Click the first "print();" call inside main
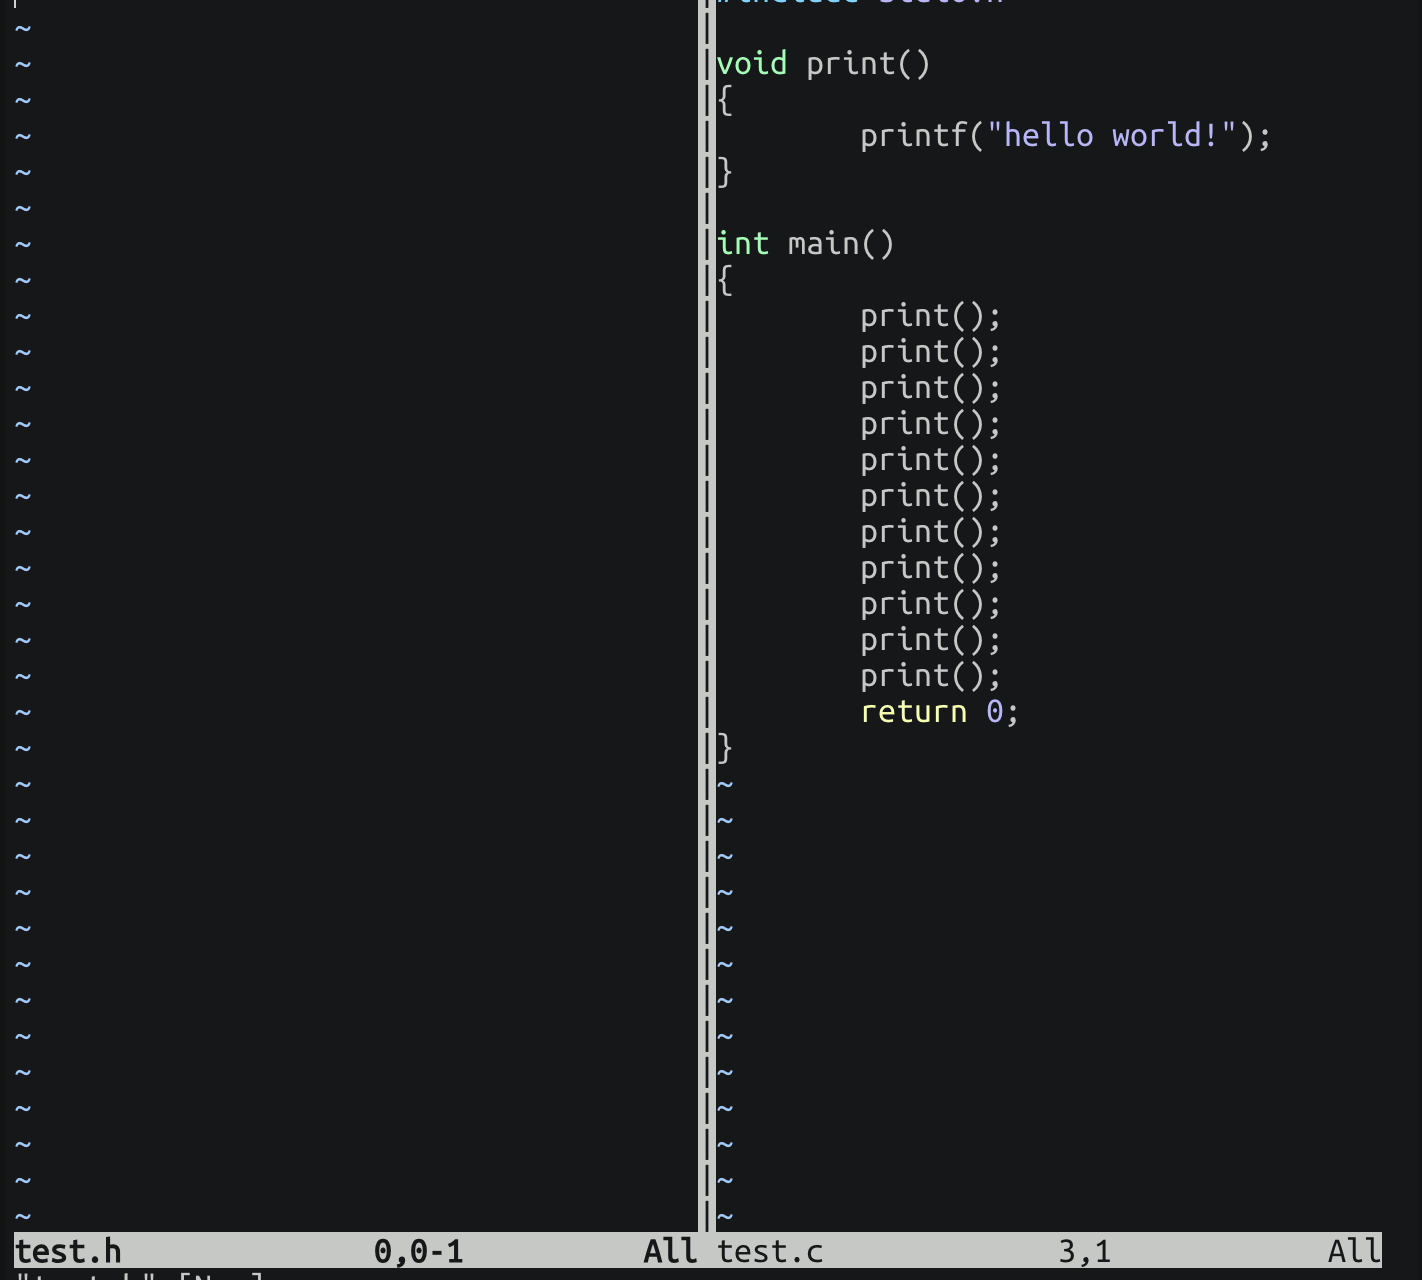The height and width of the screenshot is (1280, 1422). [930, 316]
